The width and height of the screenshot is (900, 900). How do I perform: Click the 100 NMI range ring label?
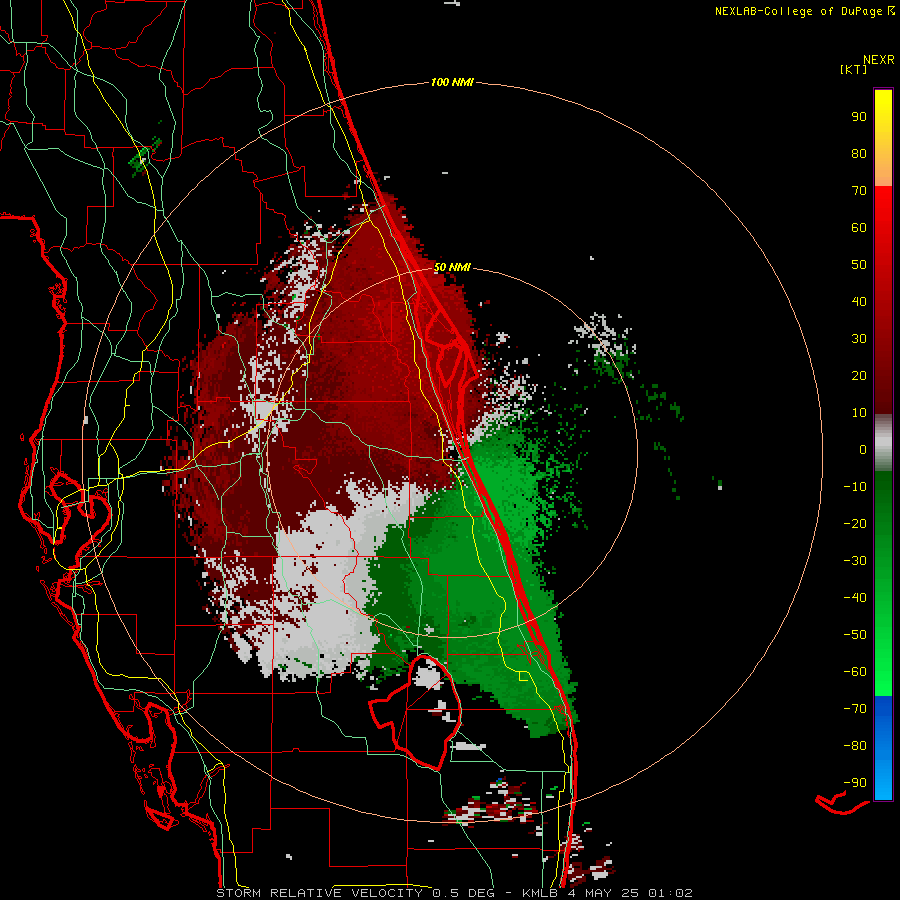coord(452,83)
